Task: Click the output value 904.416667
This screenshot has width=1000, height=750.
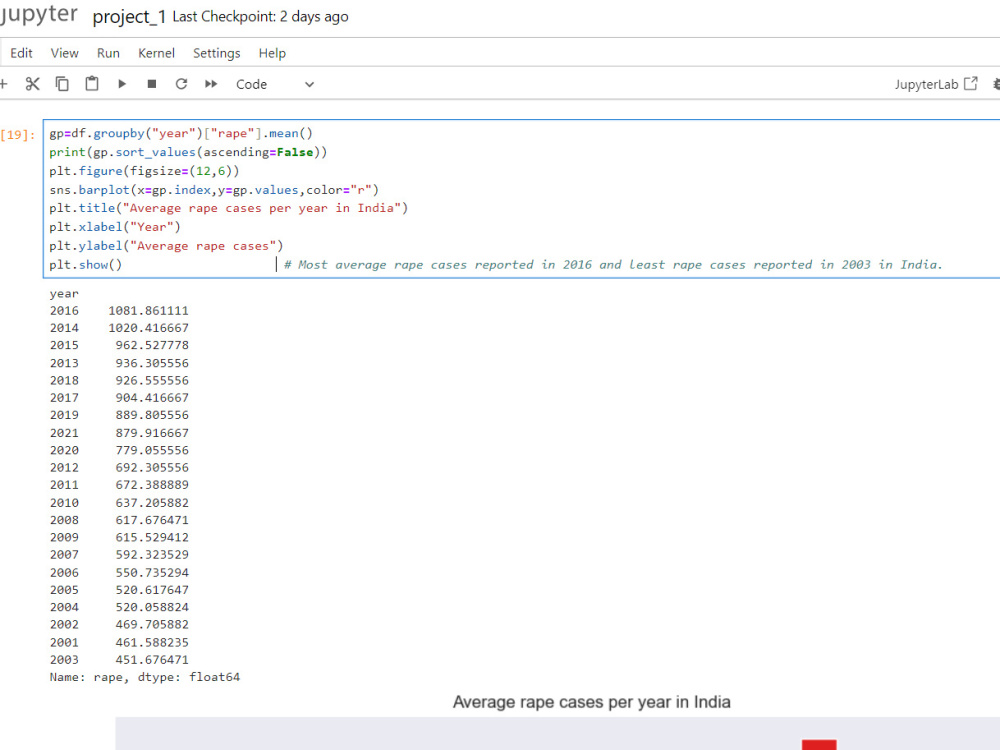Action: [152, 397]
